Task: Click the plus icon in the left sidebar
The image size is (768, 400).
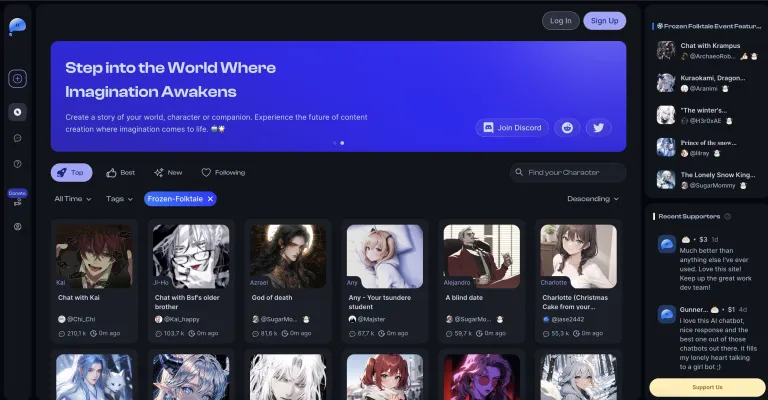Action: (17, 78)
